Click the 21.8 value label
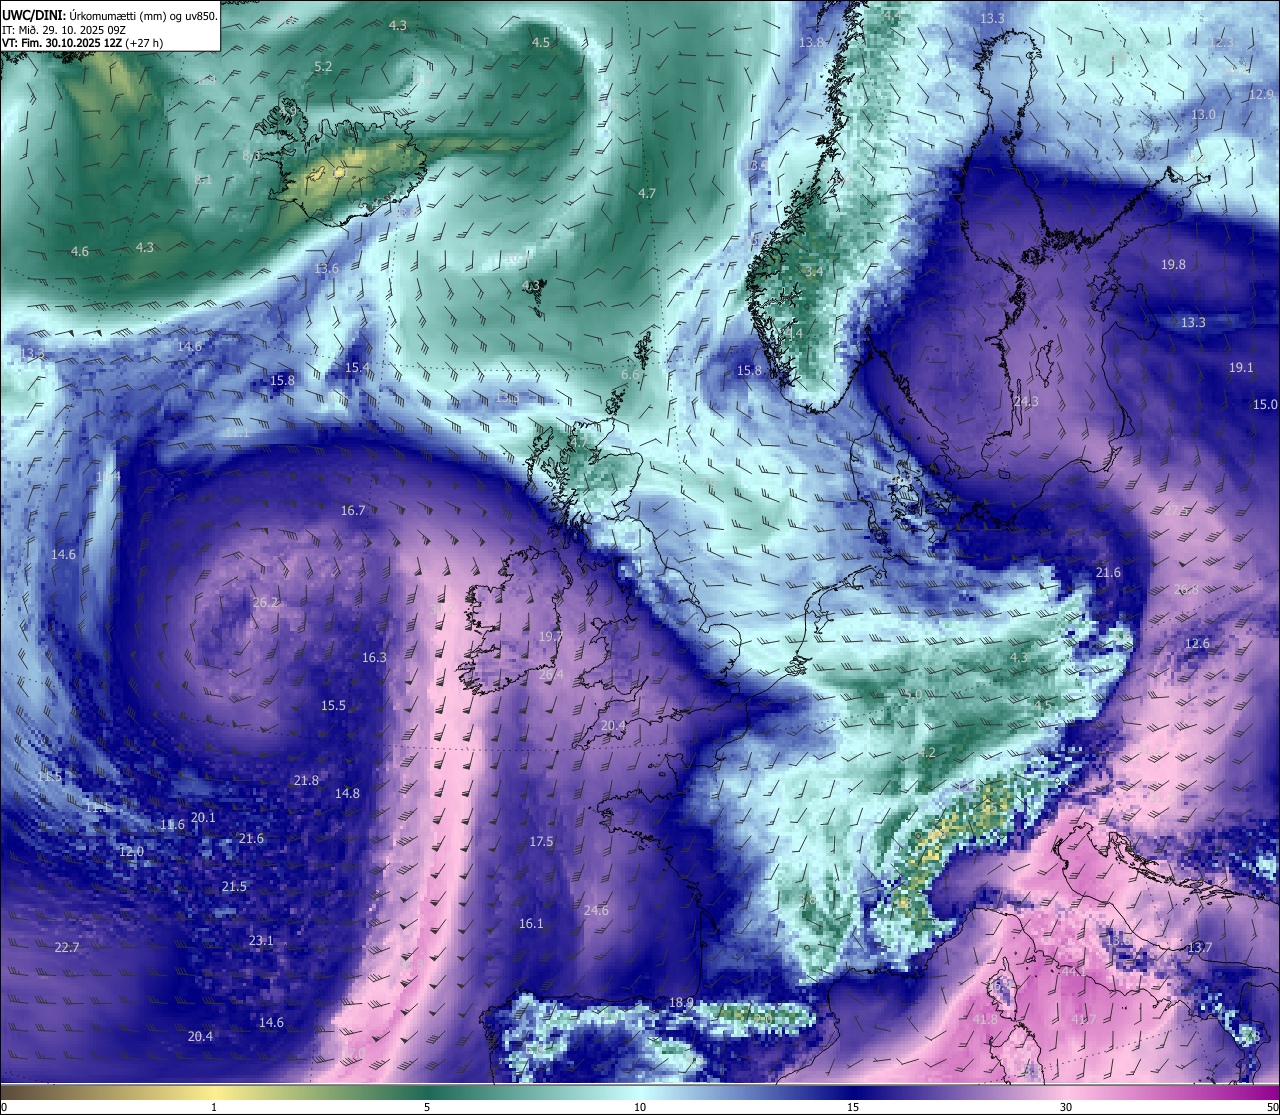1280x1115 pixels. 306,781
